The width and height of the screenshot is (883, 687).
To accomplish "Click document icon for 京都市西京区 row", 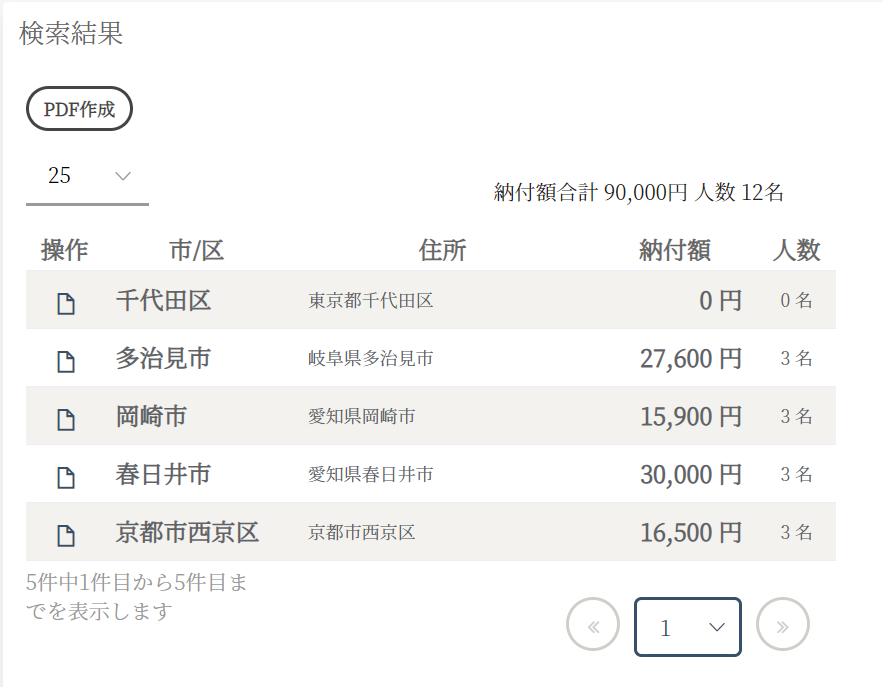I will 65,535.
